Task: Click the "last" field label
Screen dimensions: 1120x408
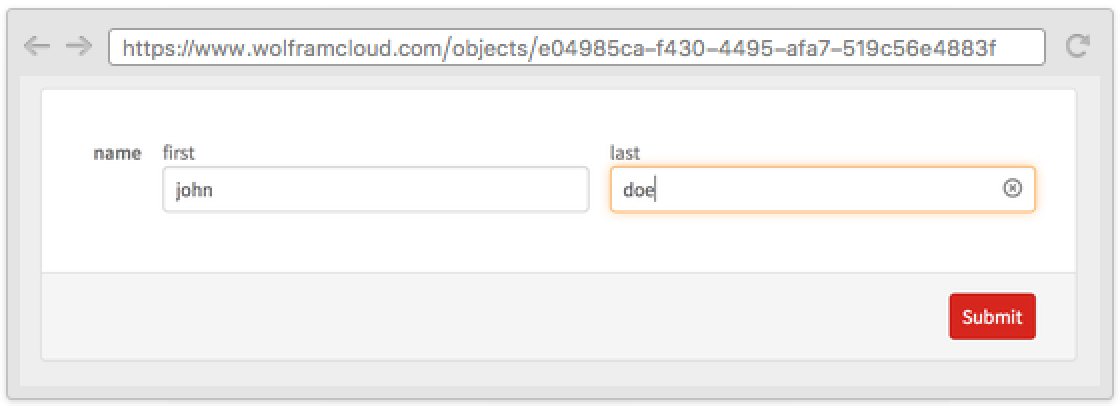Action: 625,153
